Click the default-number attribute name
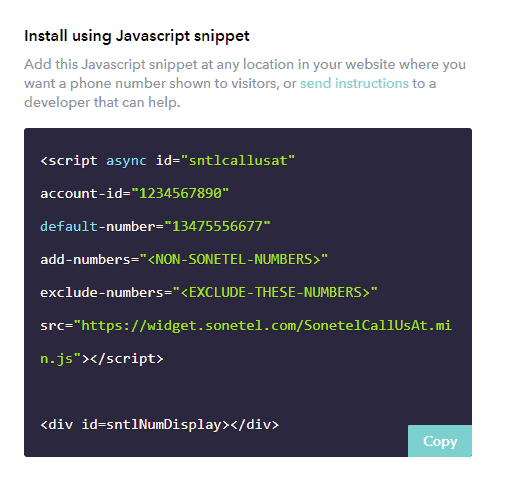The height and width of the screenshot is (496, 530). [97, 226]
